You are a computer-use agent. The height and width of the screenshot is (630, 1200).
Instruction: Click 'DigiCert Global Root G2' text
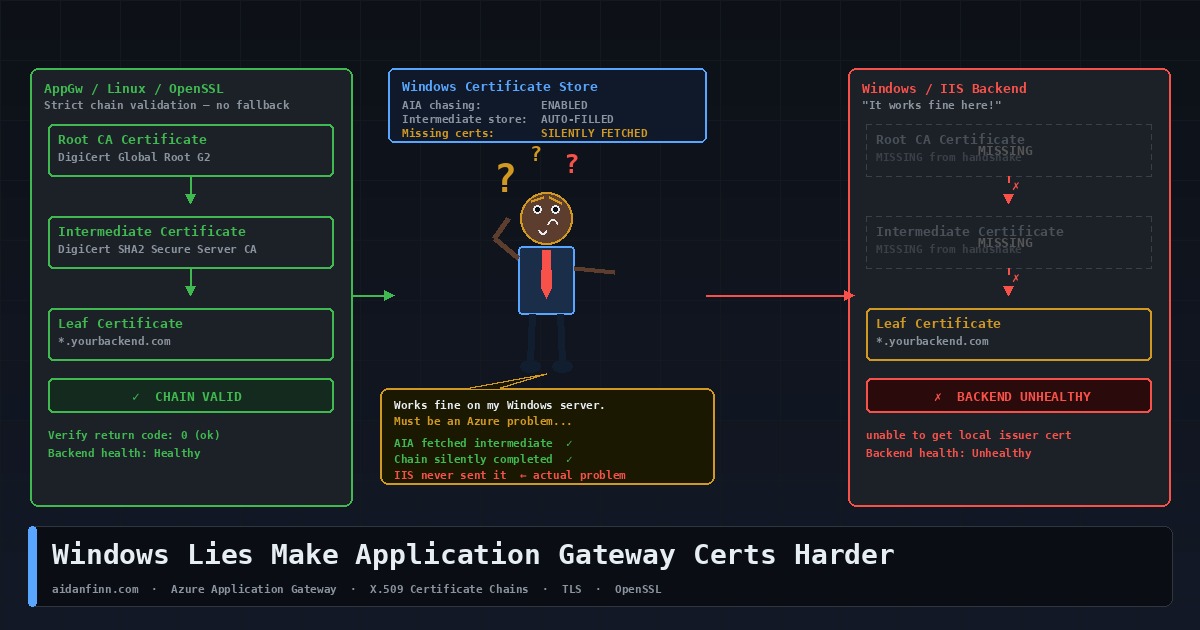coord(134,157)
